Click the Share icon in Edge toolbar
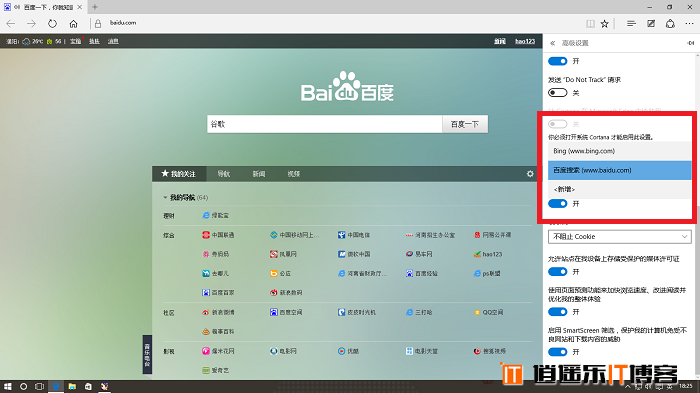 (x=670, y=24)
